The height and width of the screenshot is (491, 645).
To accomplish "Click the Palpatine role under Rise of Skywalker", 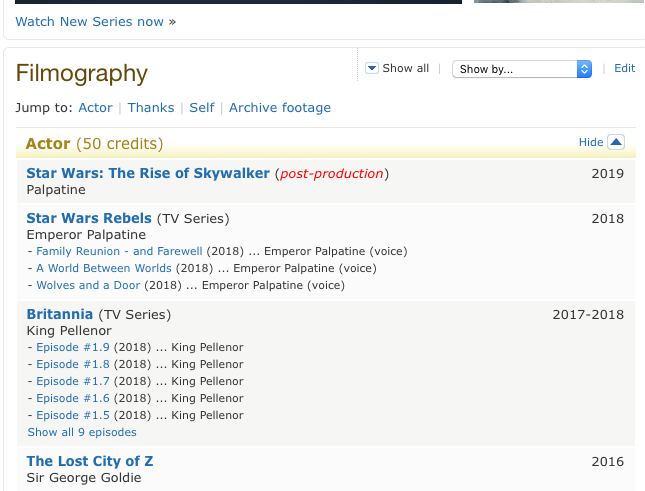I will [56, 190].
